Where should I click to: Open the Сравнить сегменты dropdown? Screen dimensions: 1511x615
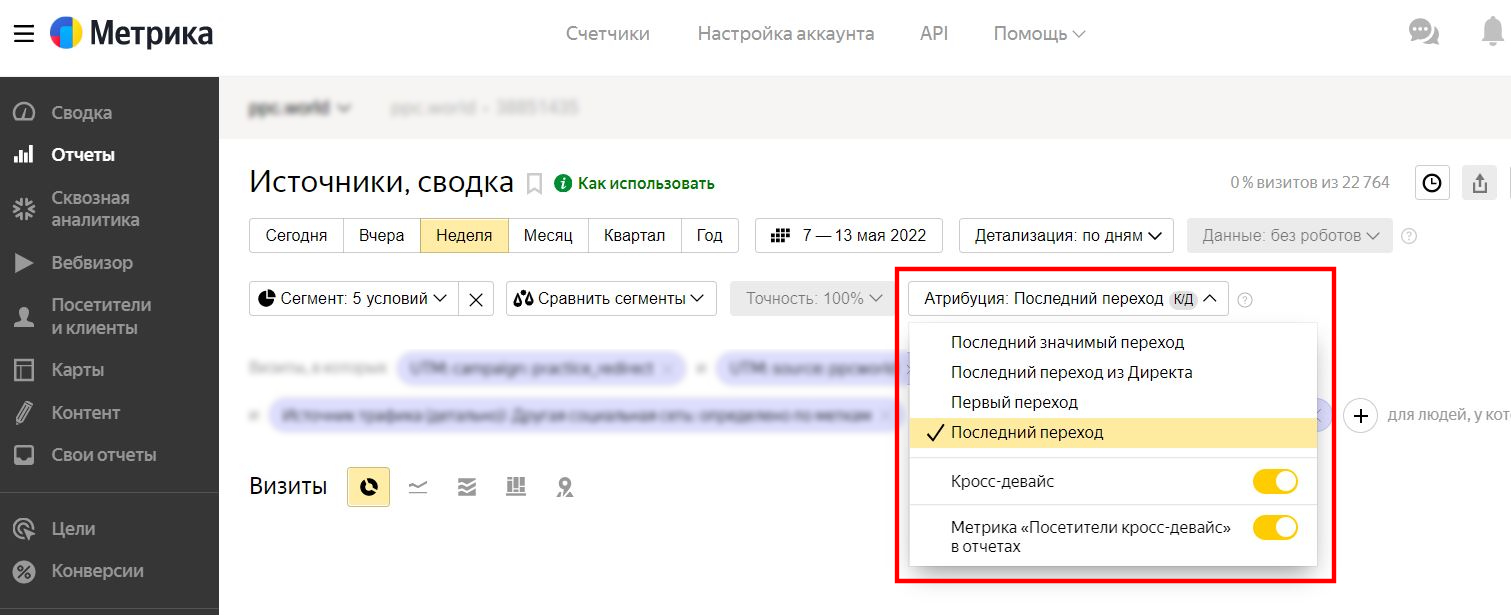pos(611,298)
